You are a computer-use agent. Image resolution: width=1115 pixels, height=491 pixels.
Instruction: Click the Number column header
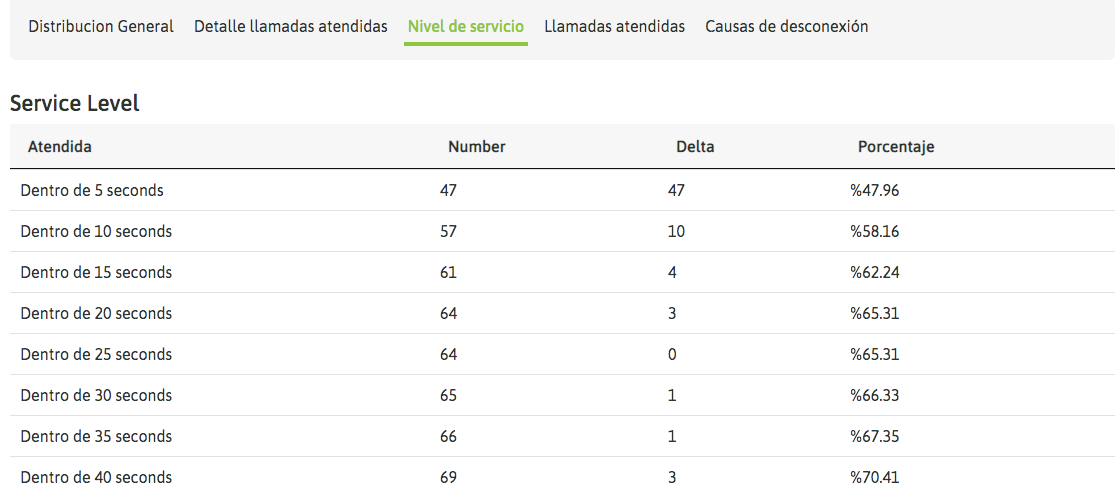coord(477,147)
